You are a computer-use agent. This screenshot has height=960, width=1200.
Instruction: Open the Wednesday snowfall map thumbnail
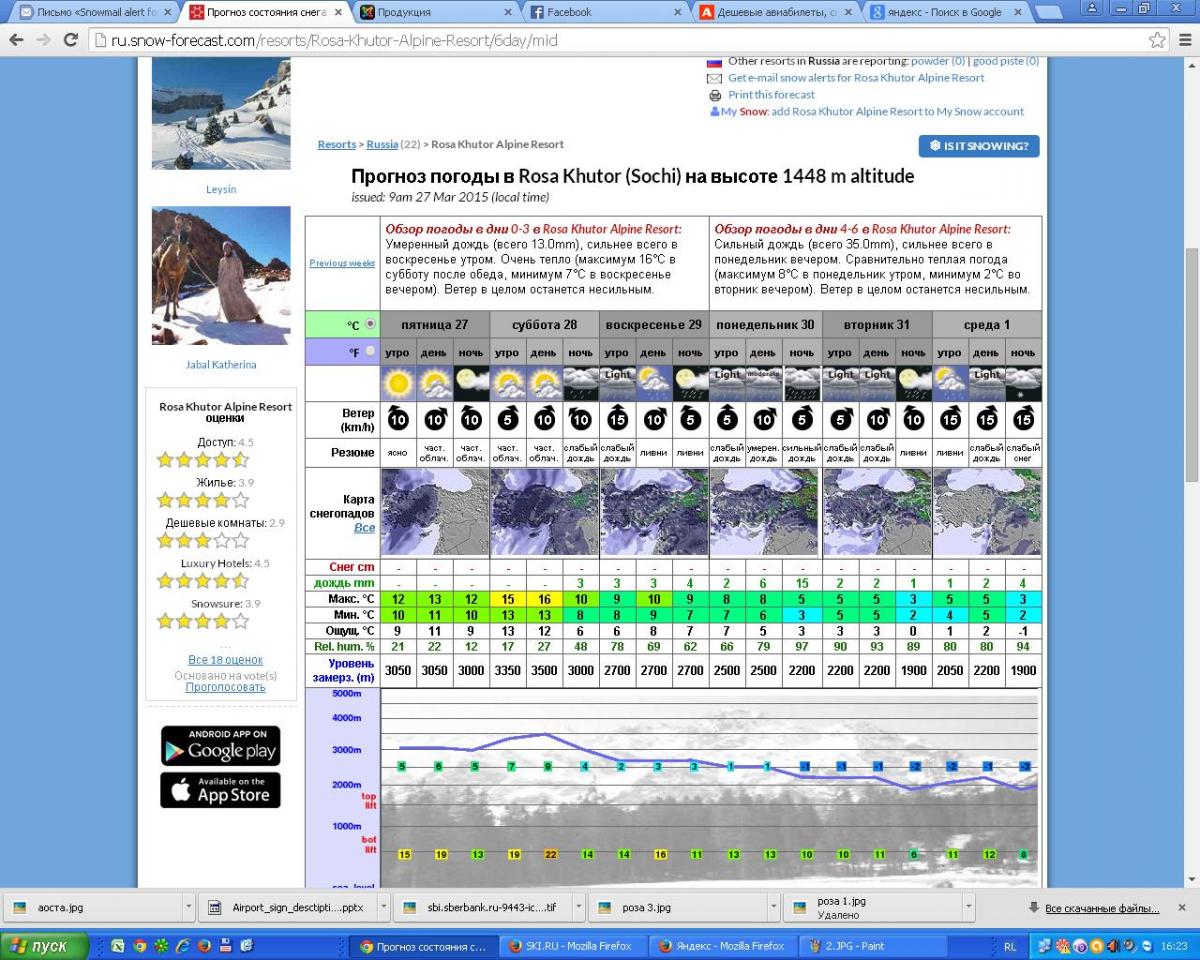[987, 511]
